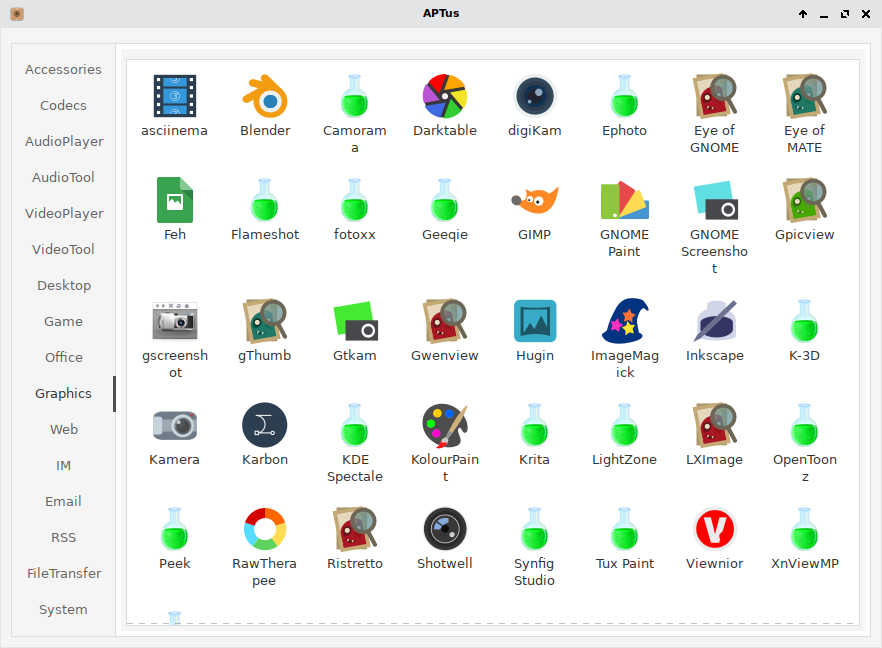
Task: Click the keep-above arrow in title bar
Action: tap(803, 14)
